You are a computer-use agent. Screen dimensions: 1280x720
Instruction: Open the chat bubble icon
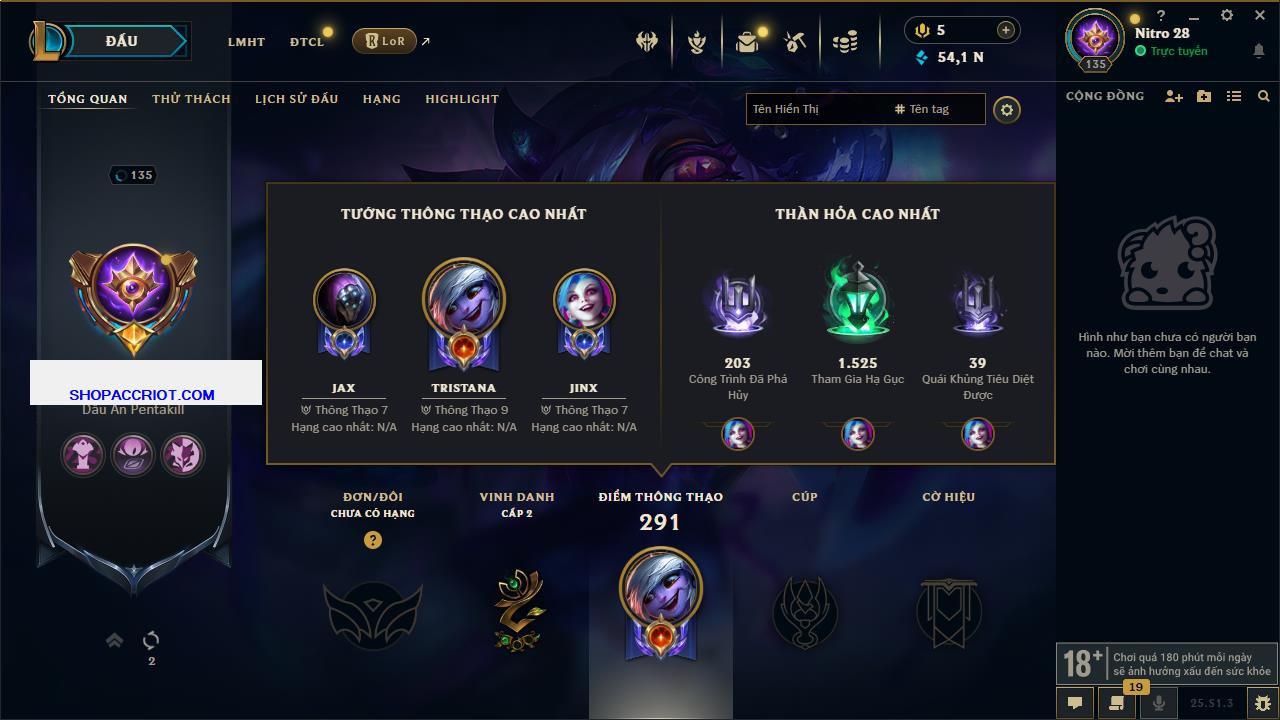coord(1074,703)
